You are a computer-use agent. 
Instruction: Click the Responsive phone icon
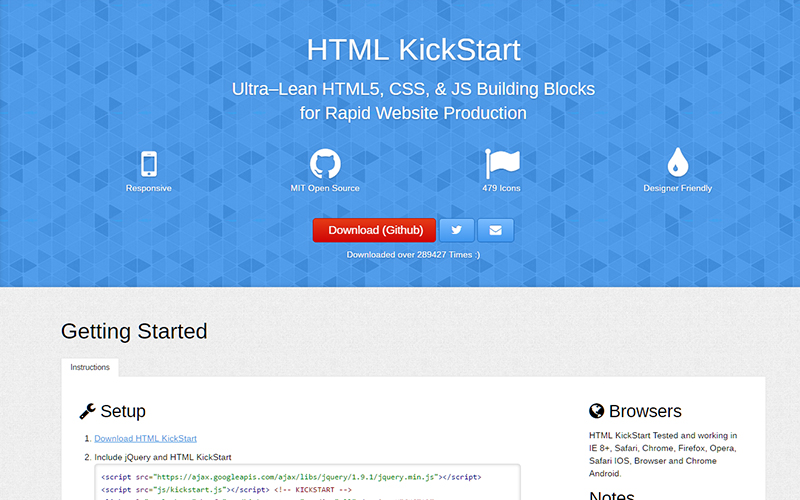click(148, 164)
